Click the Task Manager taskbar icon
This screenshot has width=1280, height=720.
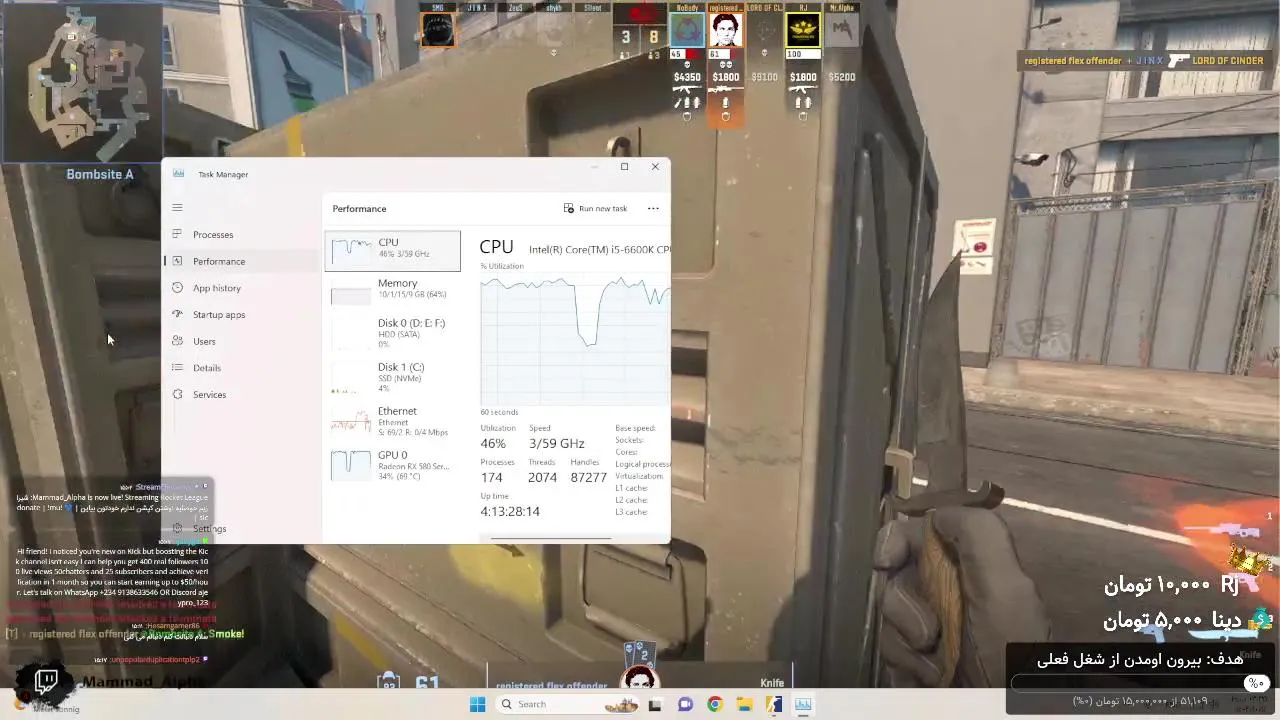(803, 704)
